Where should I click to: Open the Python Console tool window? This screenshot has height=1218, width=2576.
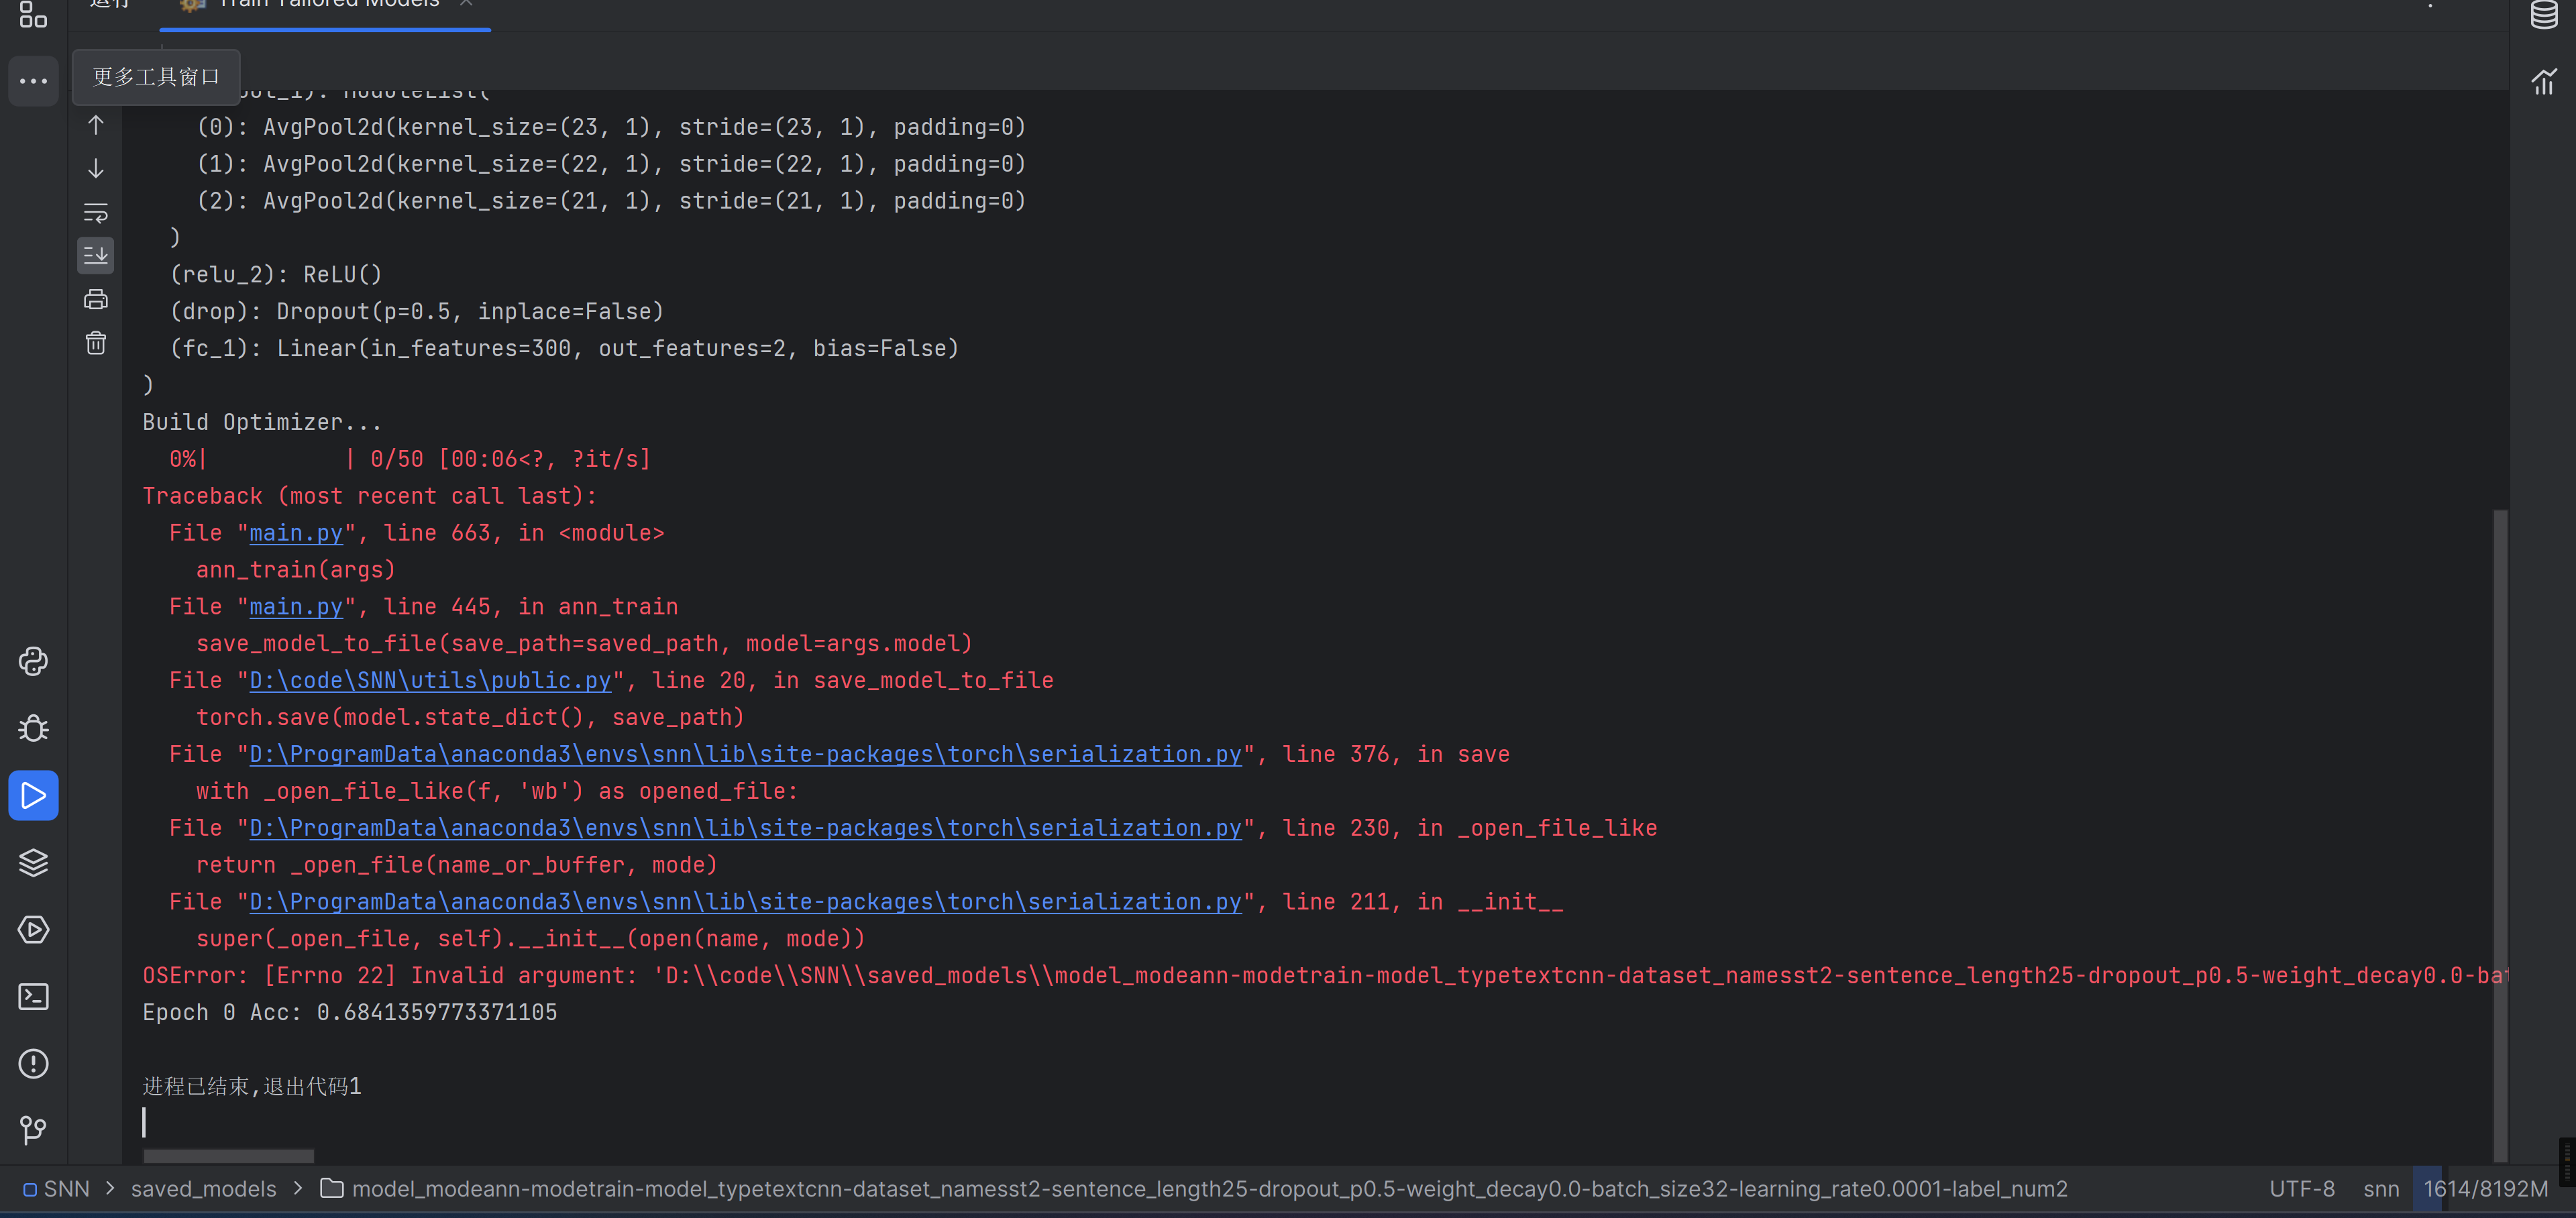point(33,661)
